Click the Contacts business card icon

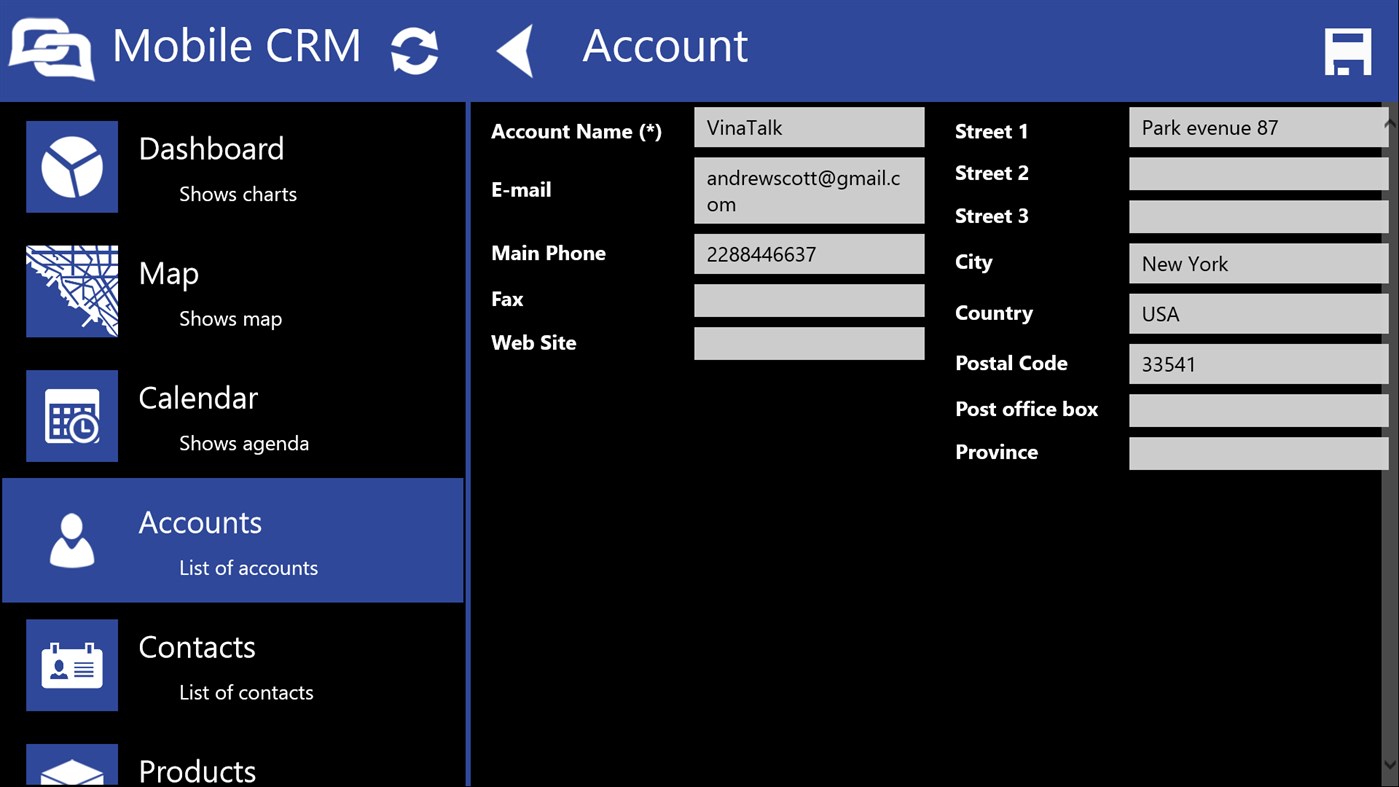point(71,662)
